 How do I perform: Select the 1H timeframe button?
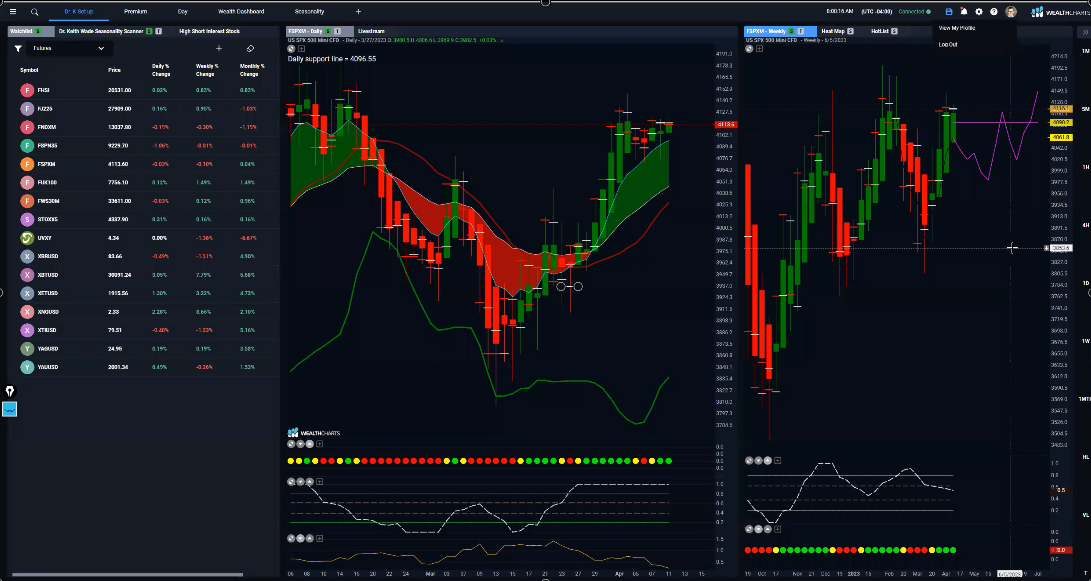click(1085, 168)
